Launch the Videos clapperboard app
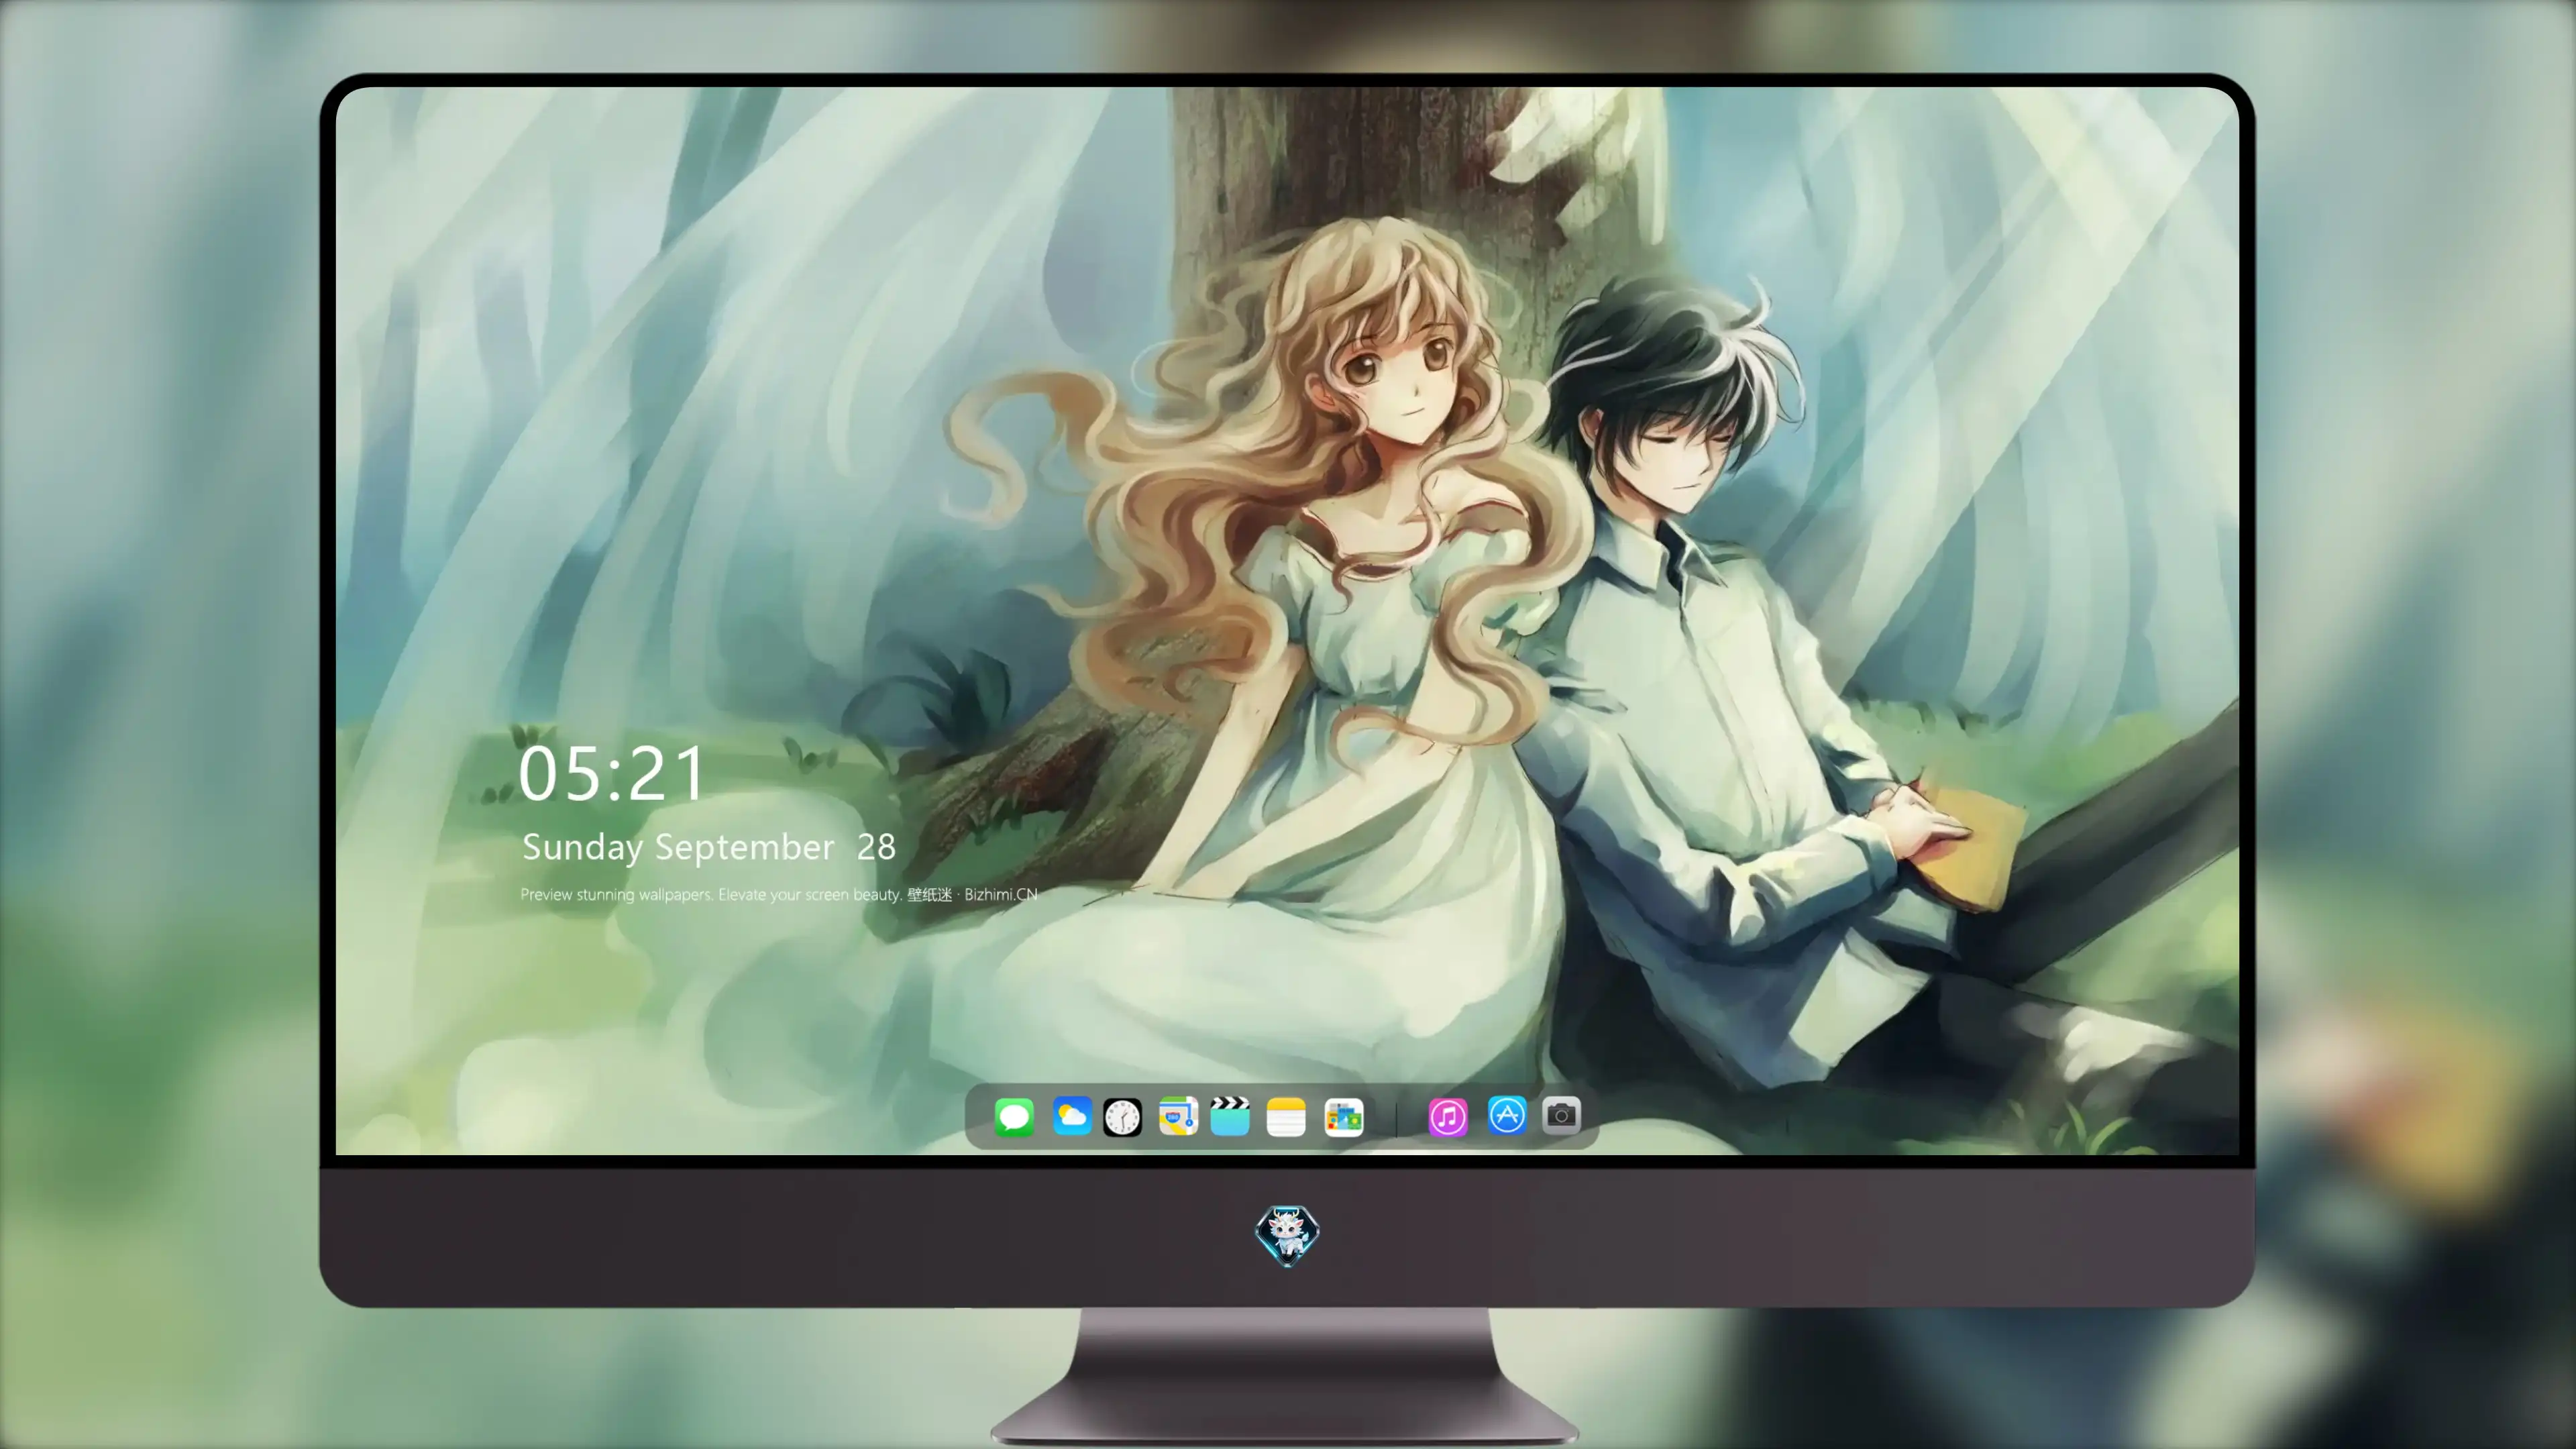Image resolution: width=2576 pixels, height=1449 pixels. (x=1230, y=1116)
